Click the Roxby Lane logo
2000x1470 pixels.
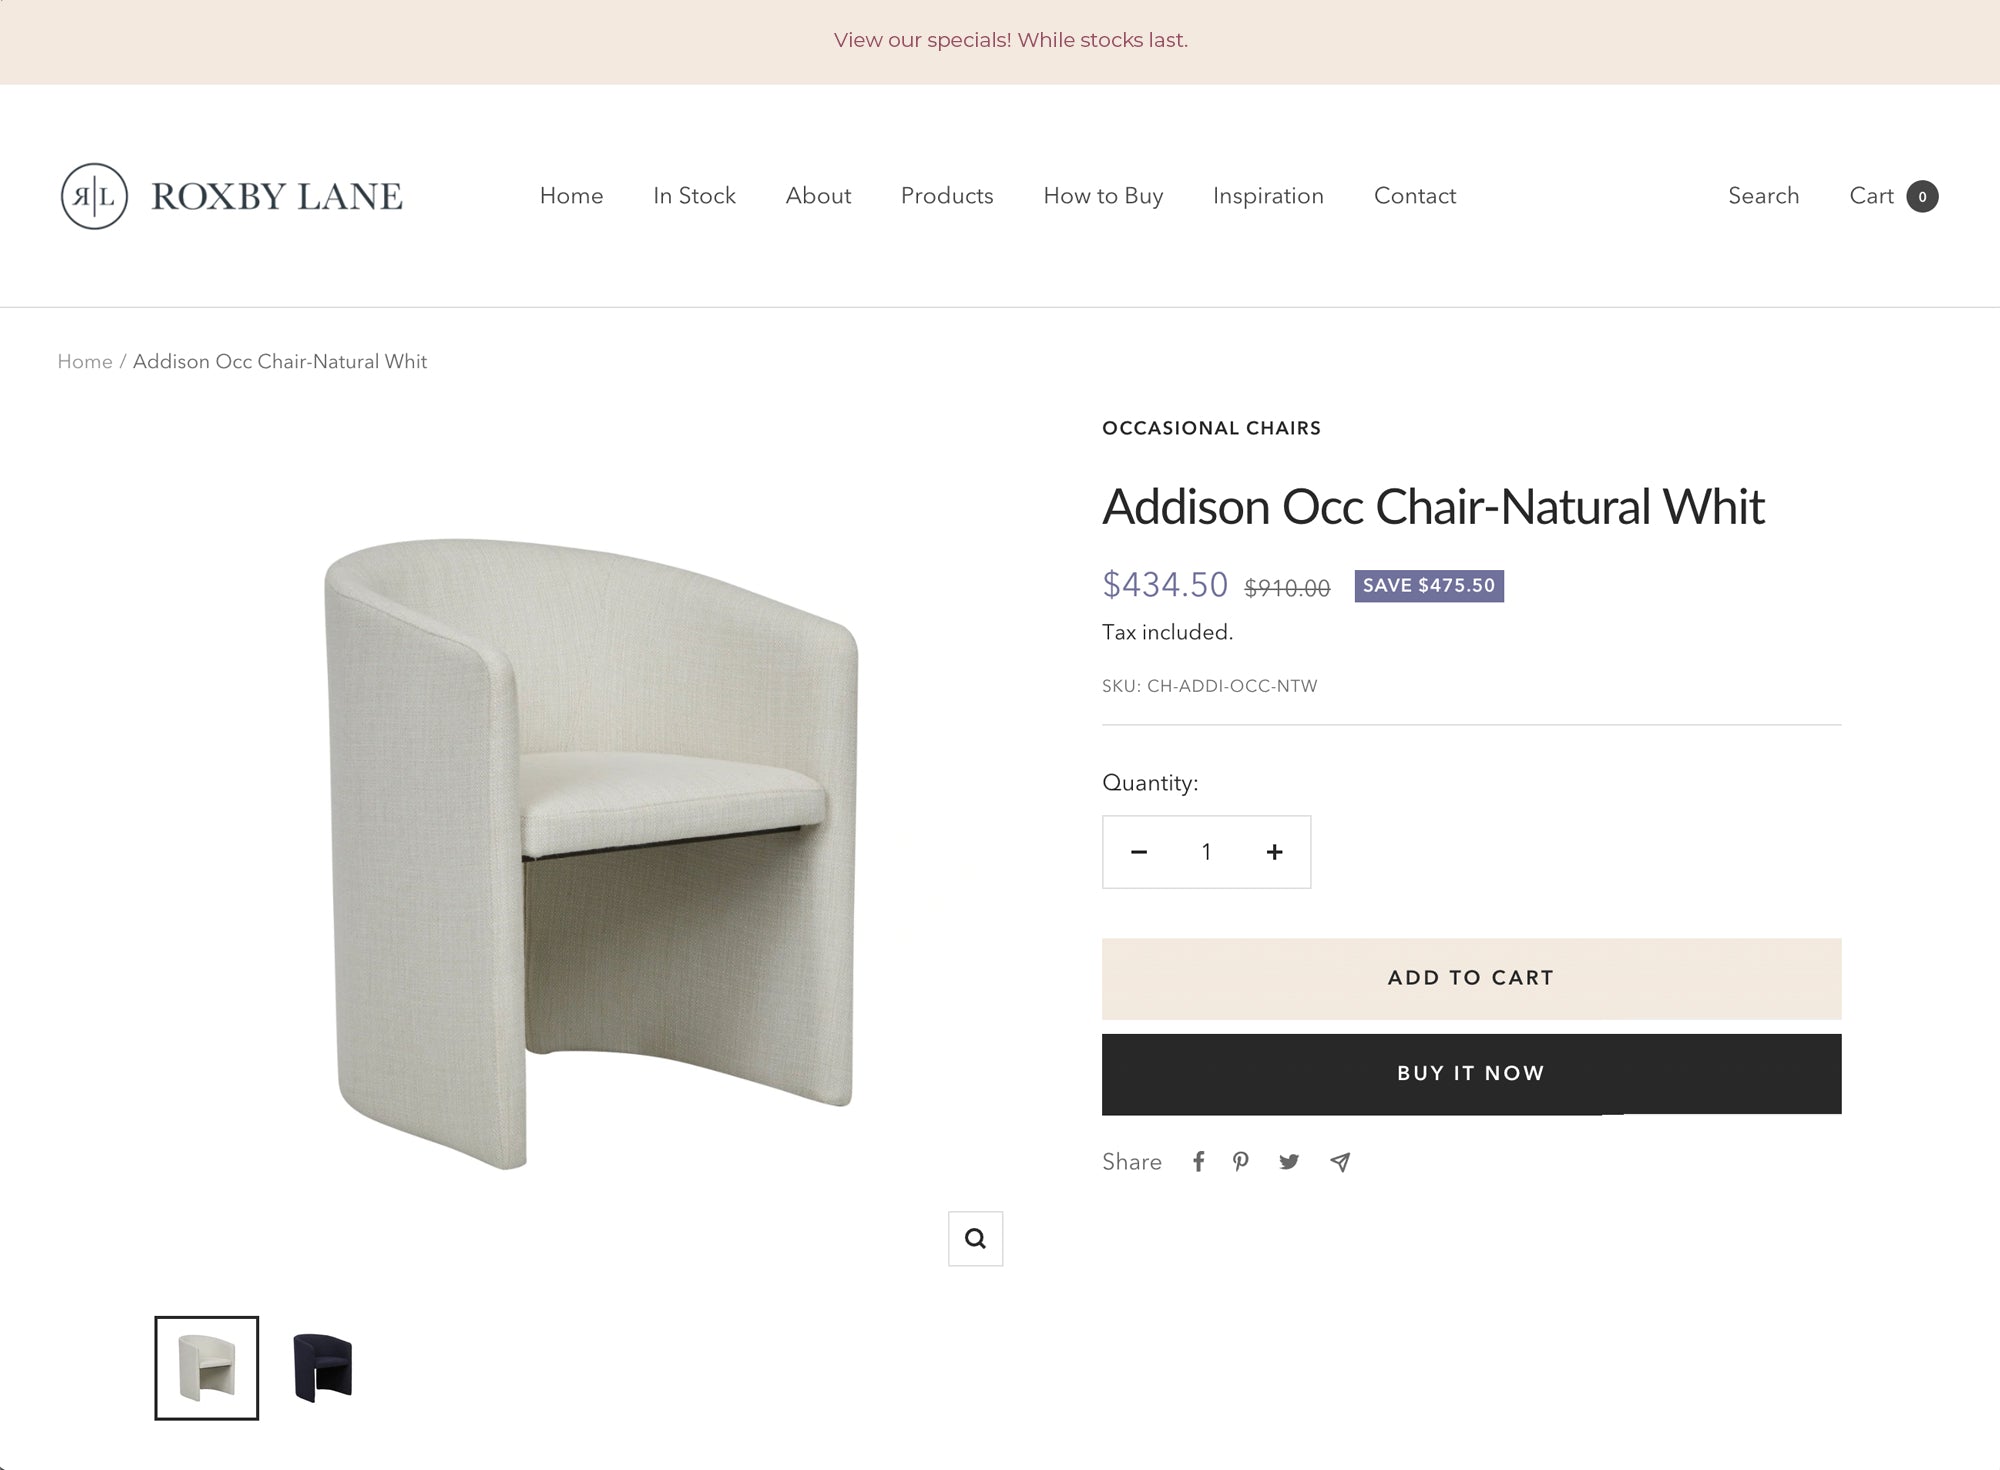(x=231, y=196)
